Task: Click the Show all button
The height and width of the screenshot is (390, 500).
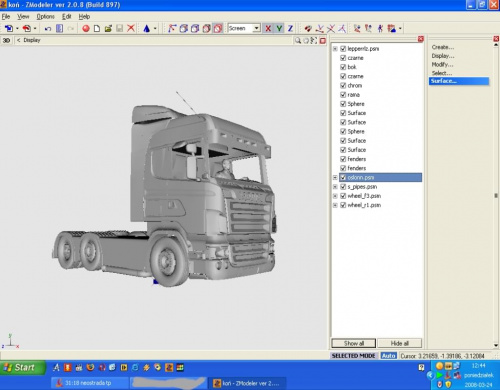Action: [354, 343]
